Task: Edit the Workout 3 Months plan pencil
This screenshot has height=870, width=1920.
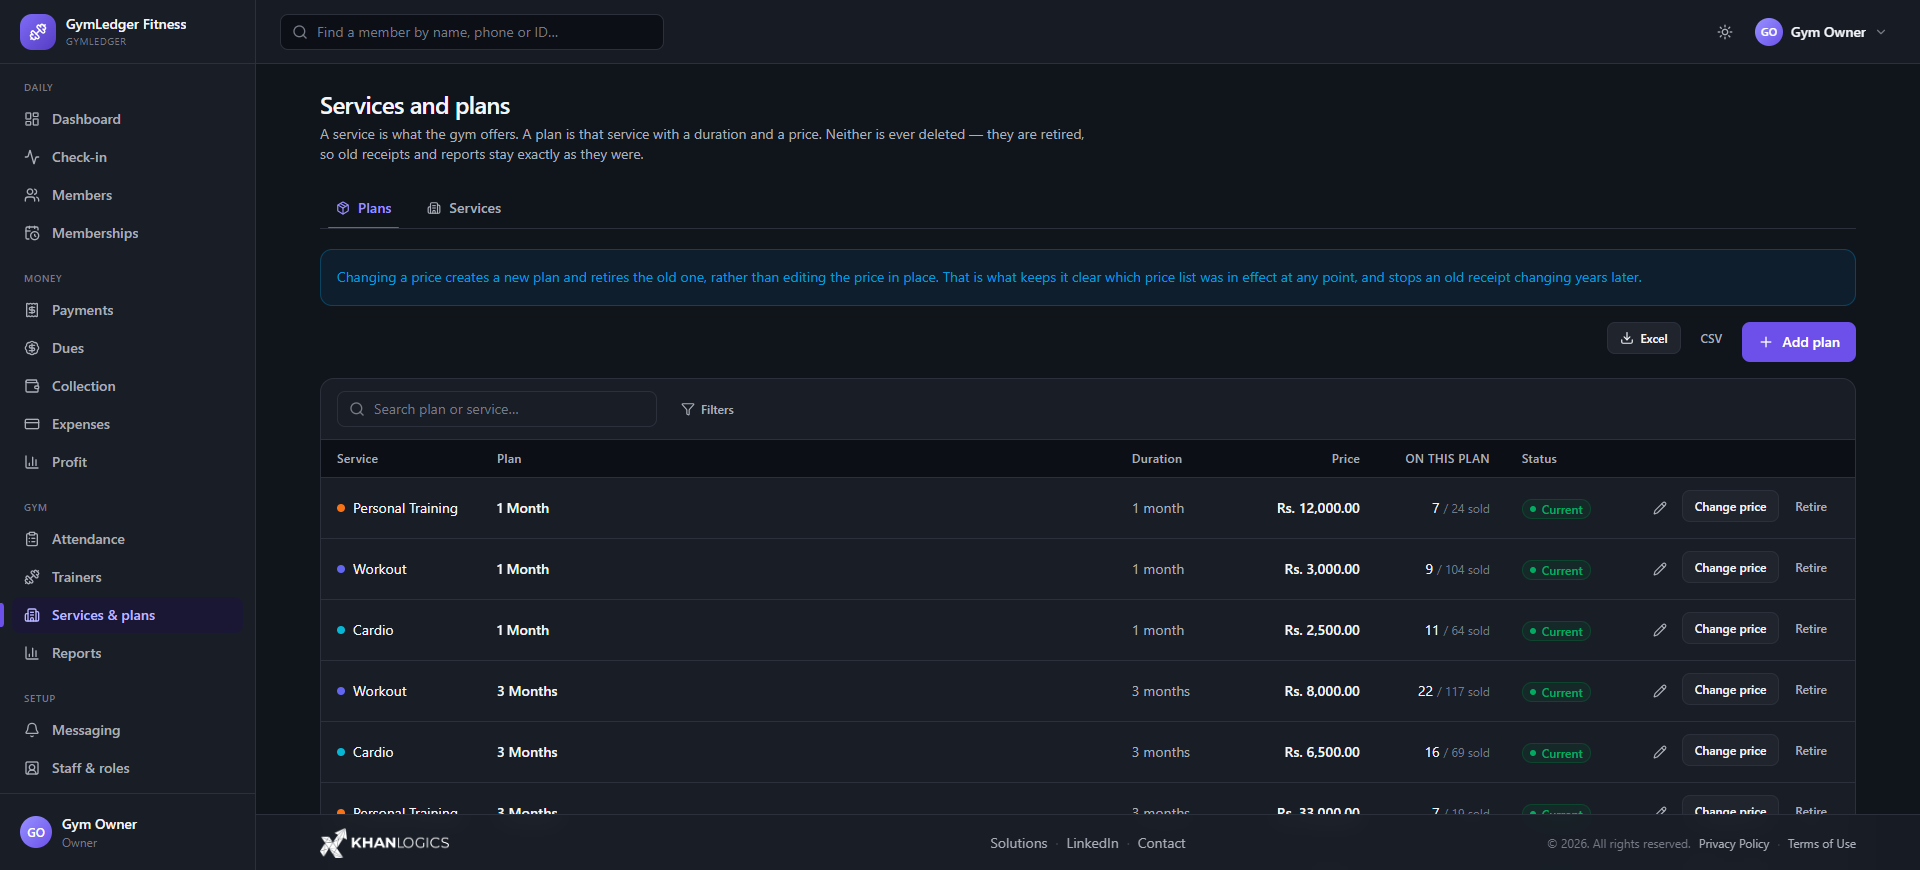Action: (x=1660, y=691)
